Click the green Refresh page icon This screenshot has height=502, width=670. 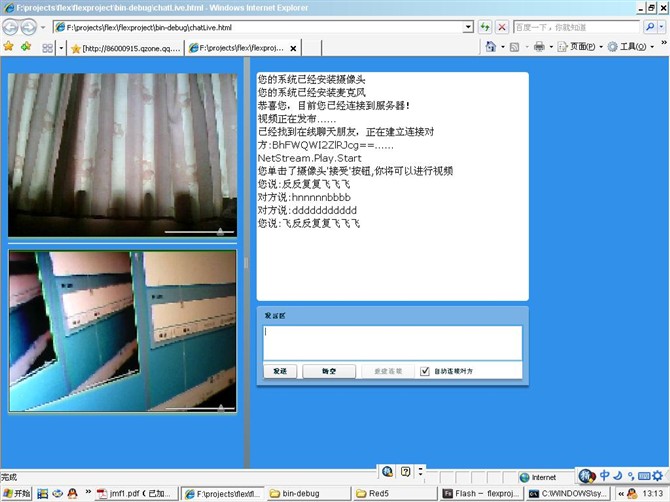[x=485, y=27]
